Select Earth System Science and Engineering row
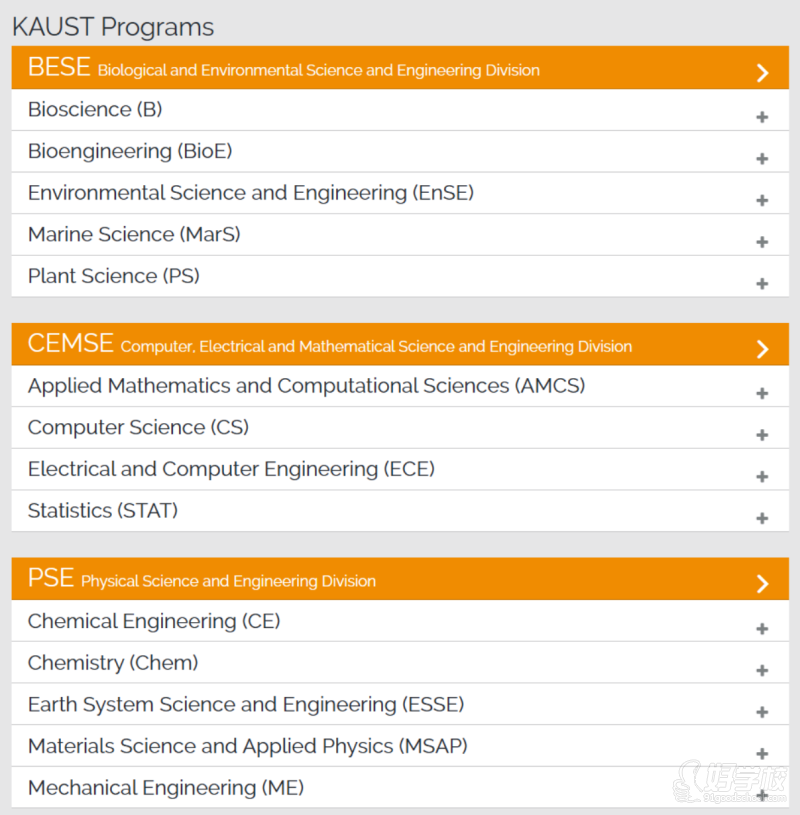This screenshot has width=800, height=815. coord(246,705)
